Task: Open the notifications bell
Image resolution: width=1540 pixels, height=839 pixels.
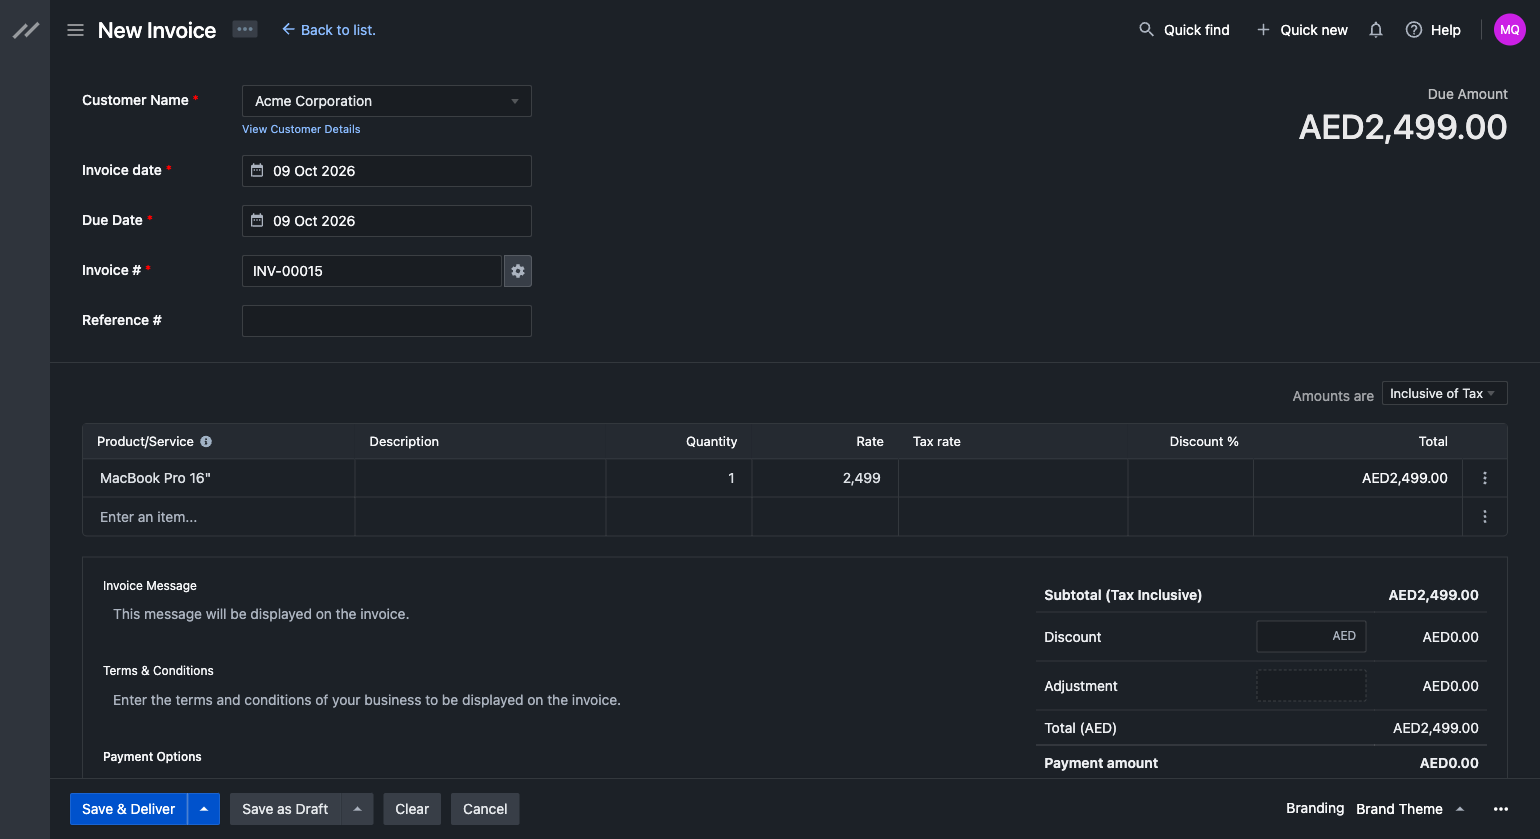Action: [x=1376, y=30]
